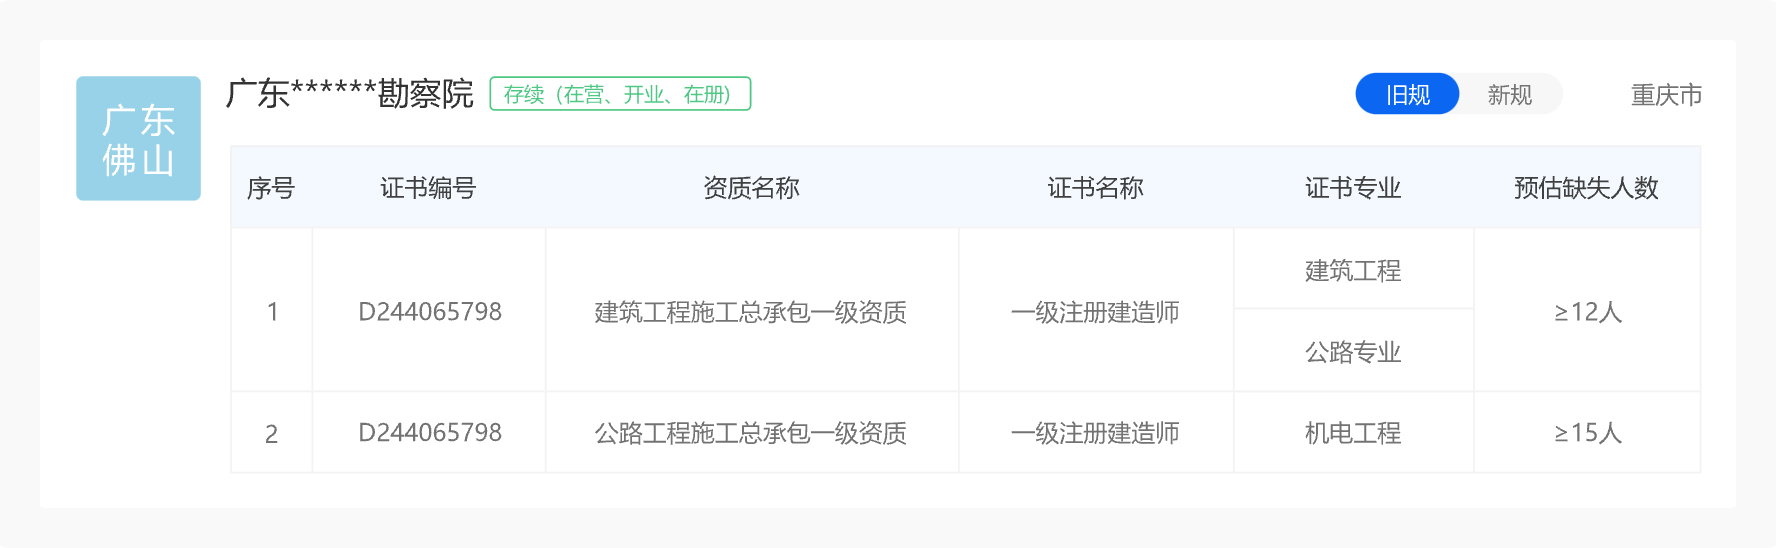Click the 建筑工程 specialty cell

pyautogui.click(x=1353, y=271)
